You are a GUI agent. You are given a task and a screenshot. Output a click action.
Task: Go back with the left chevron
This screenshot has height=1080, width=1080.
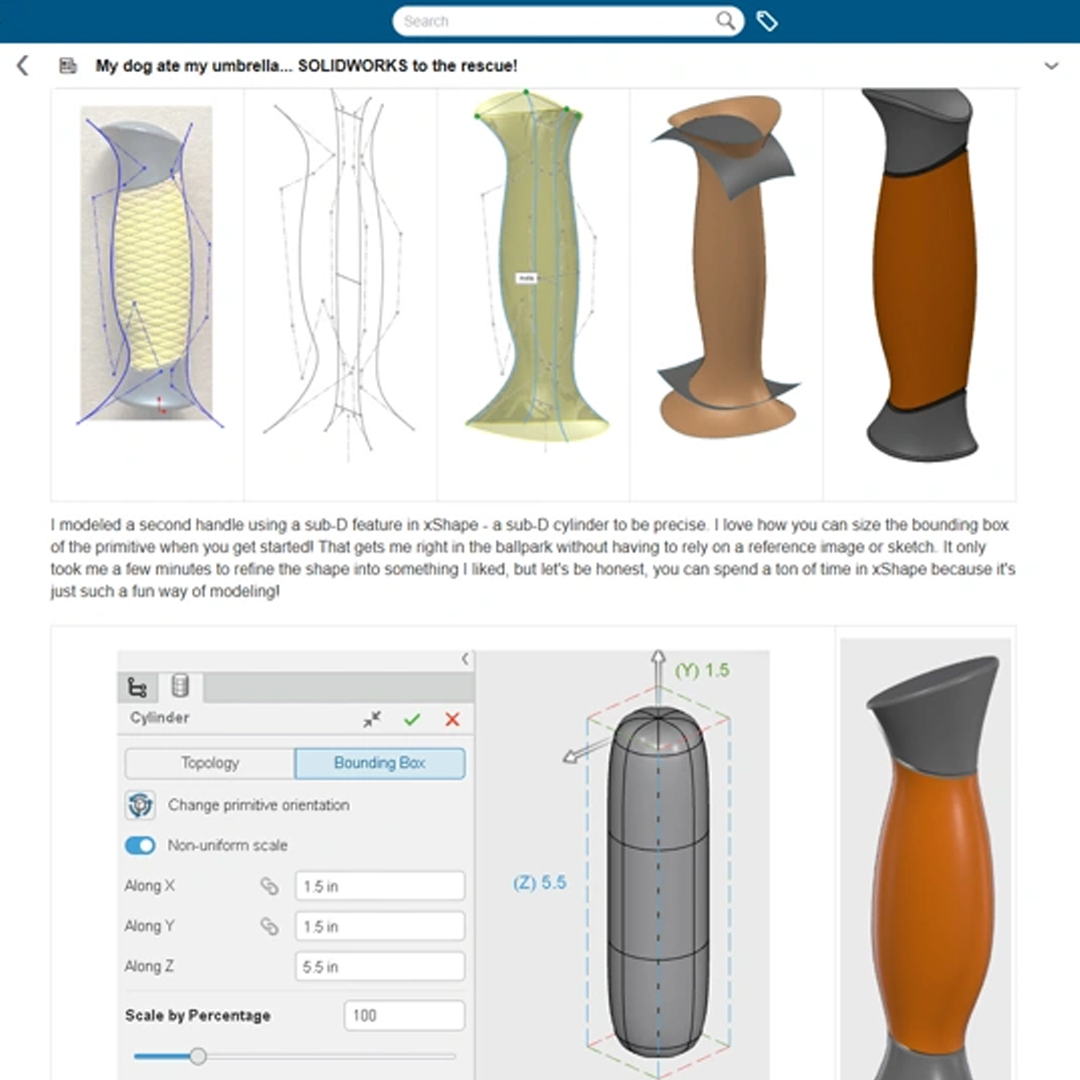(23, 65)
